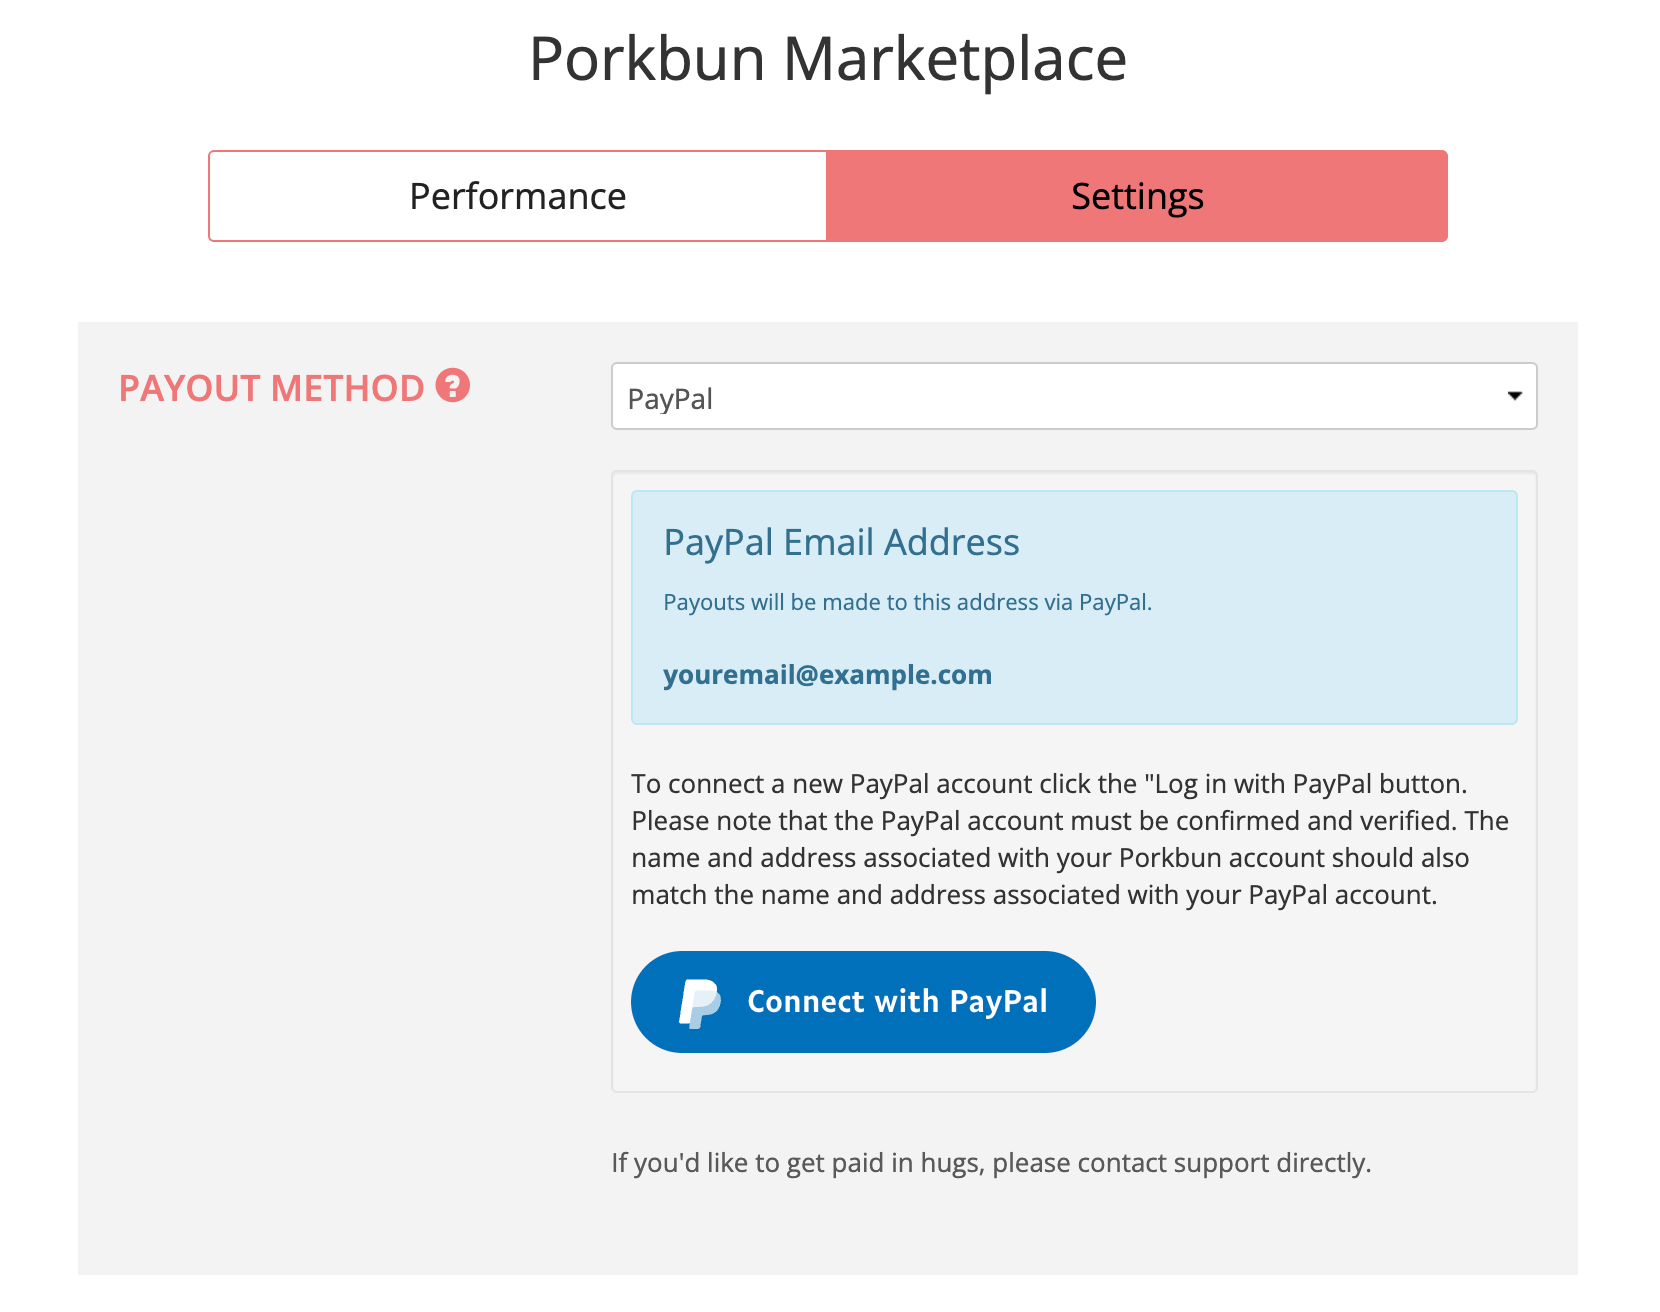Viewport: 1660px width, 1312px height.
Task: Click the Porkbun Marketplace page heading
Action: 828,59
